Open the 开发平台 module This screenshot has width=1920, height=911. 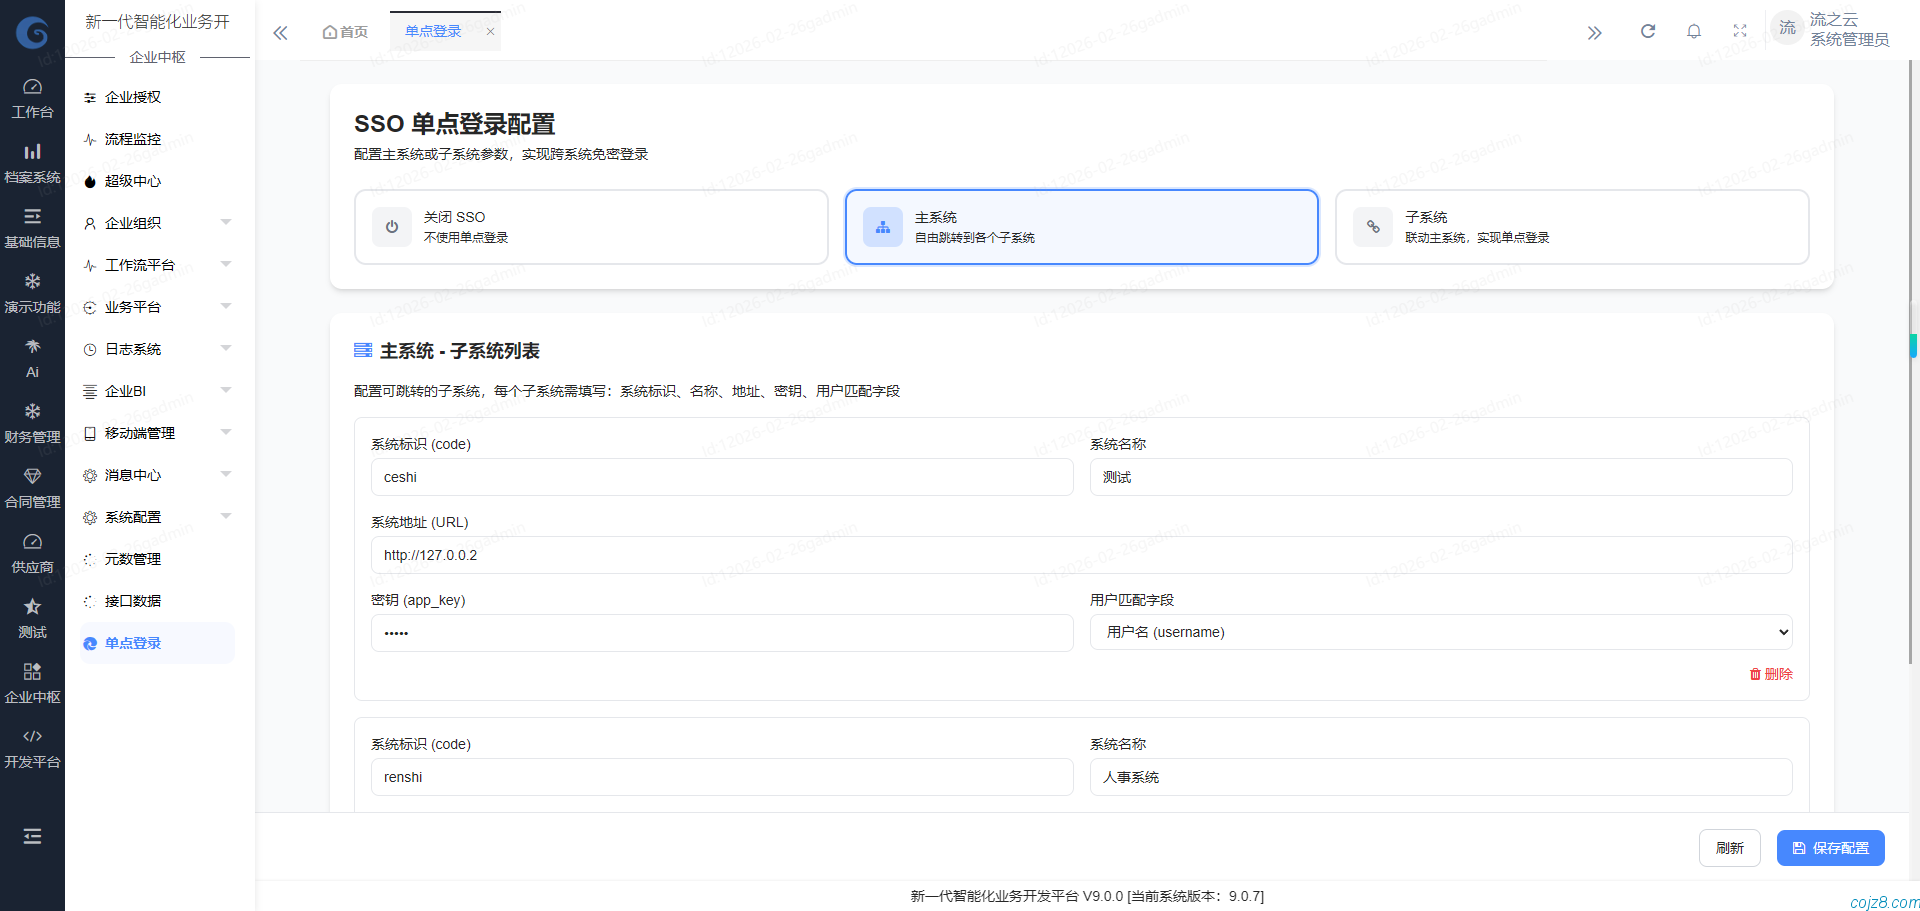tap(32, 746)
